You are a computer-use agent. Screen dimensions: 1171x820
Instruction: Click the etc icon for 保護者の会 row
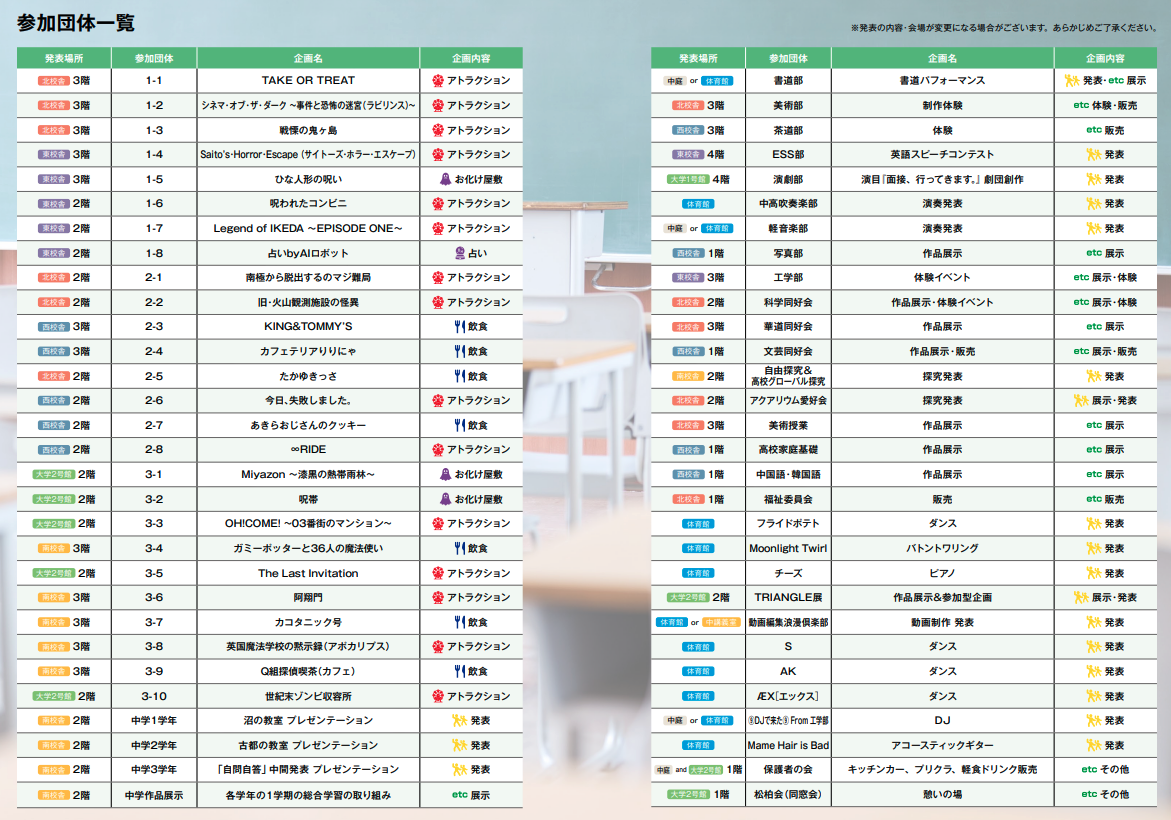pyautogui.click(x=1089, y=769)
